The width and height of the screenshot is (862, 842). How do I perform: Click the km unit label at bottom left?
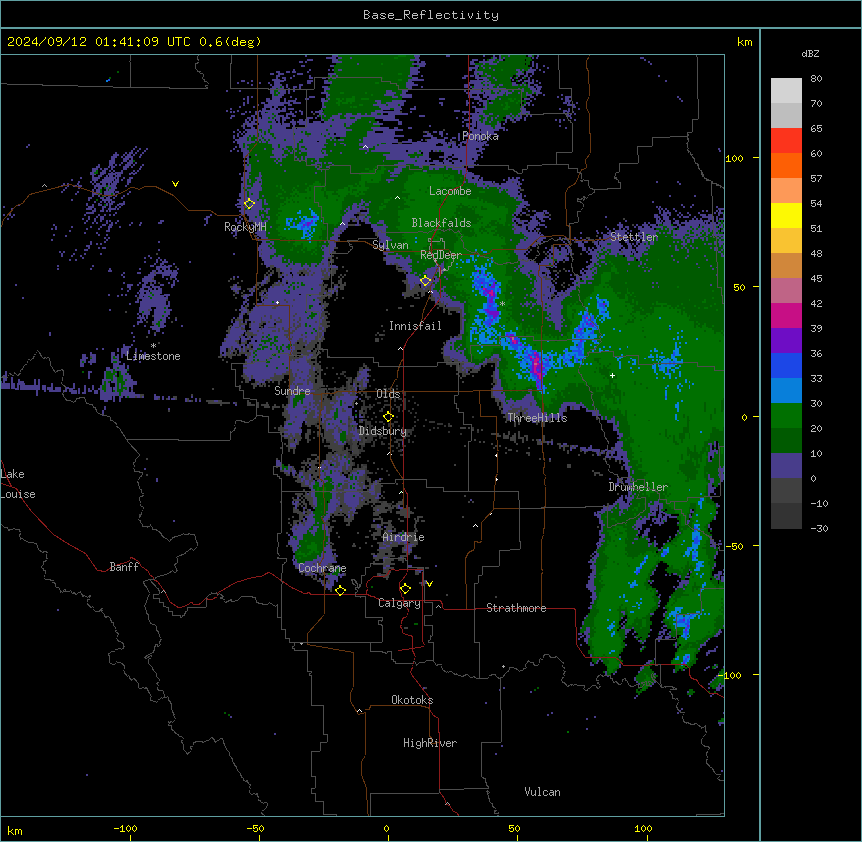[15, 830]
